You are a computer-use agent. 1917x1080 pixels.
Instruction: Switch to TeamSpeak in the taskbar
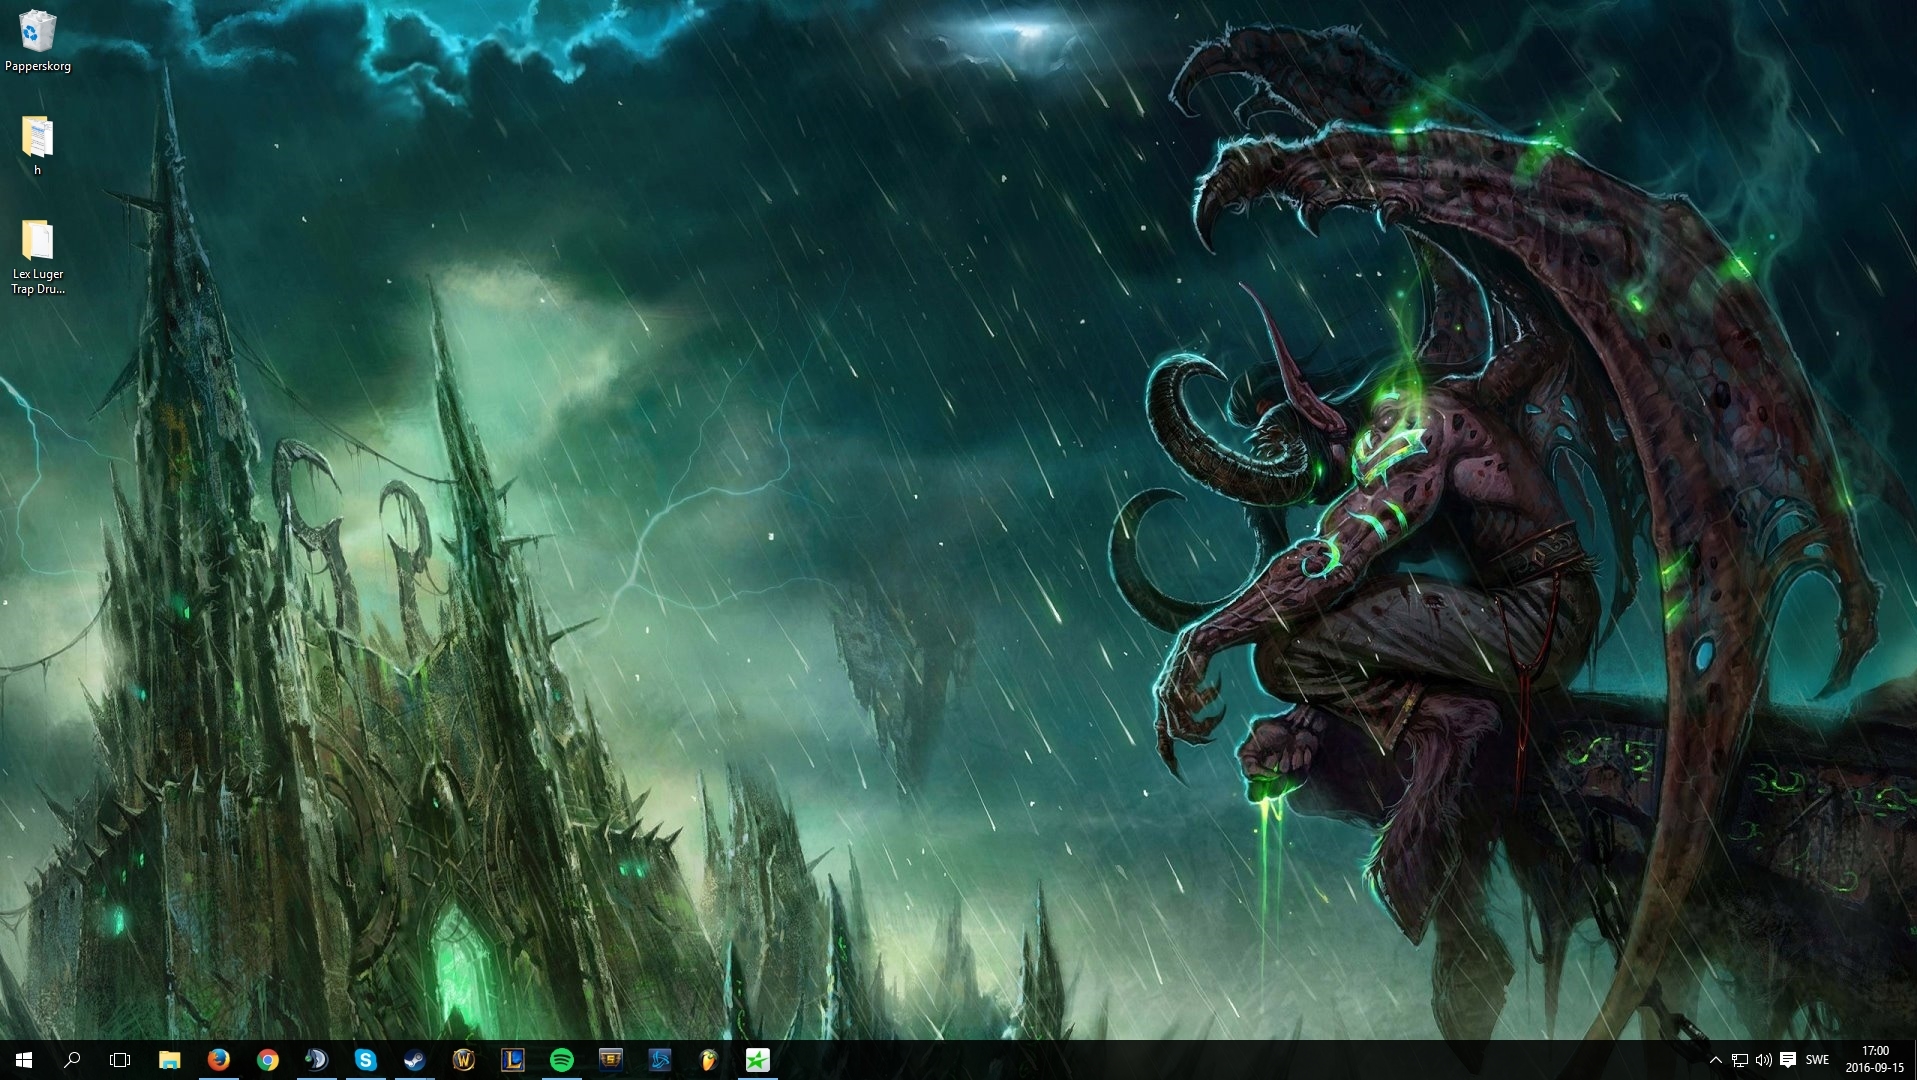(x=316, y=1060)
